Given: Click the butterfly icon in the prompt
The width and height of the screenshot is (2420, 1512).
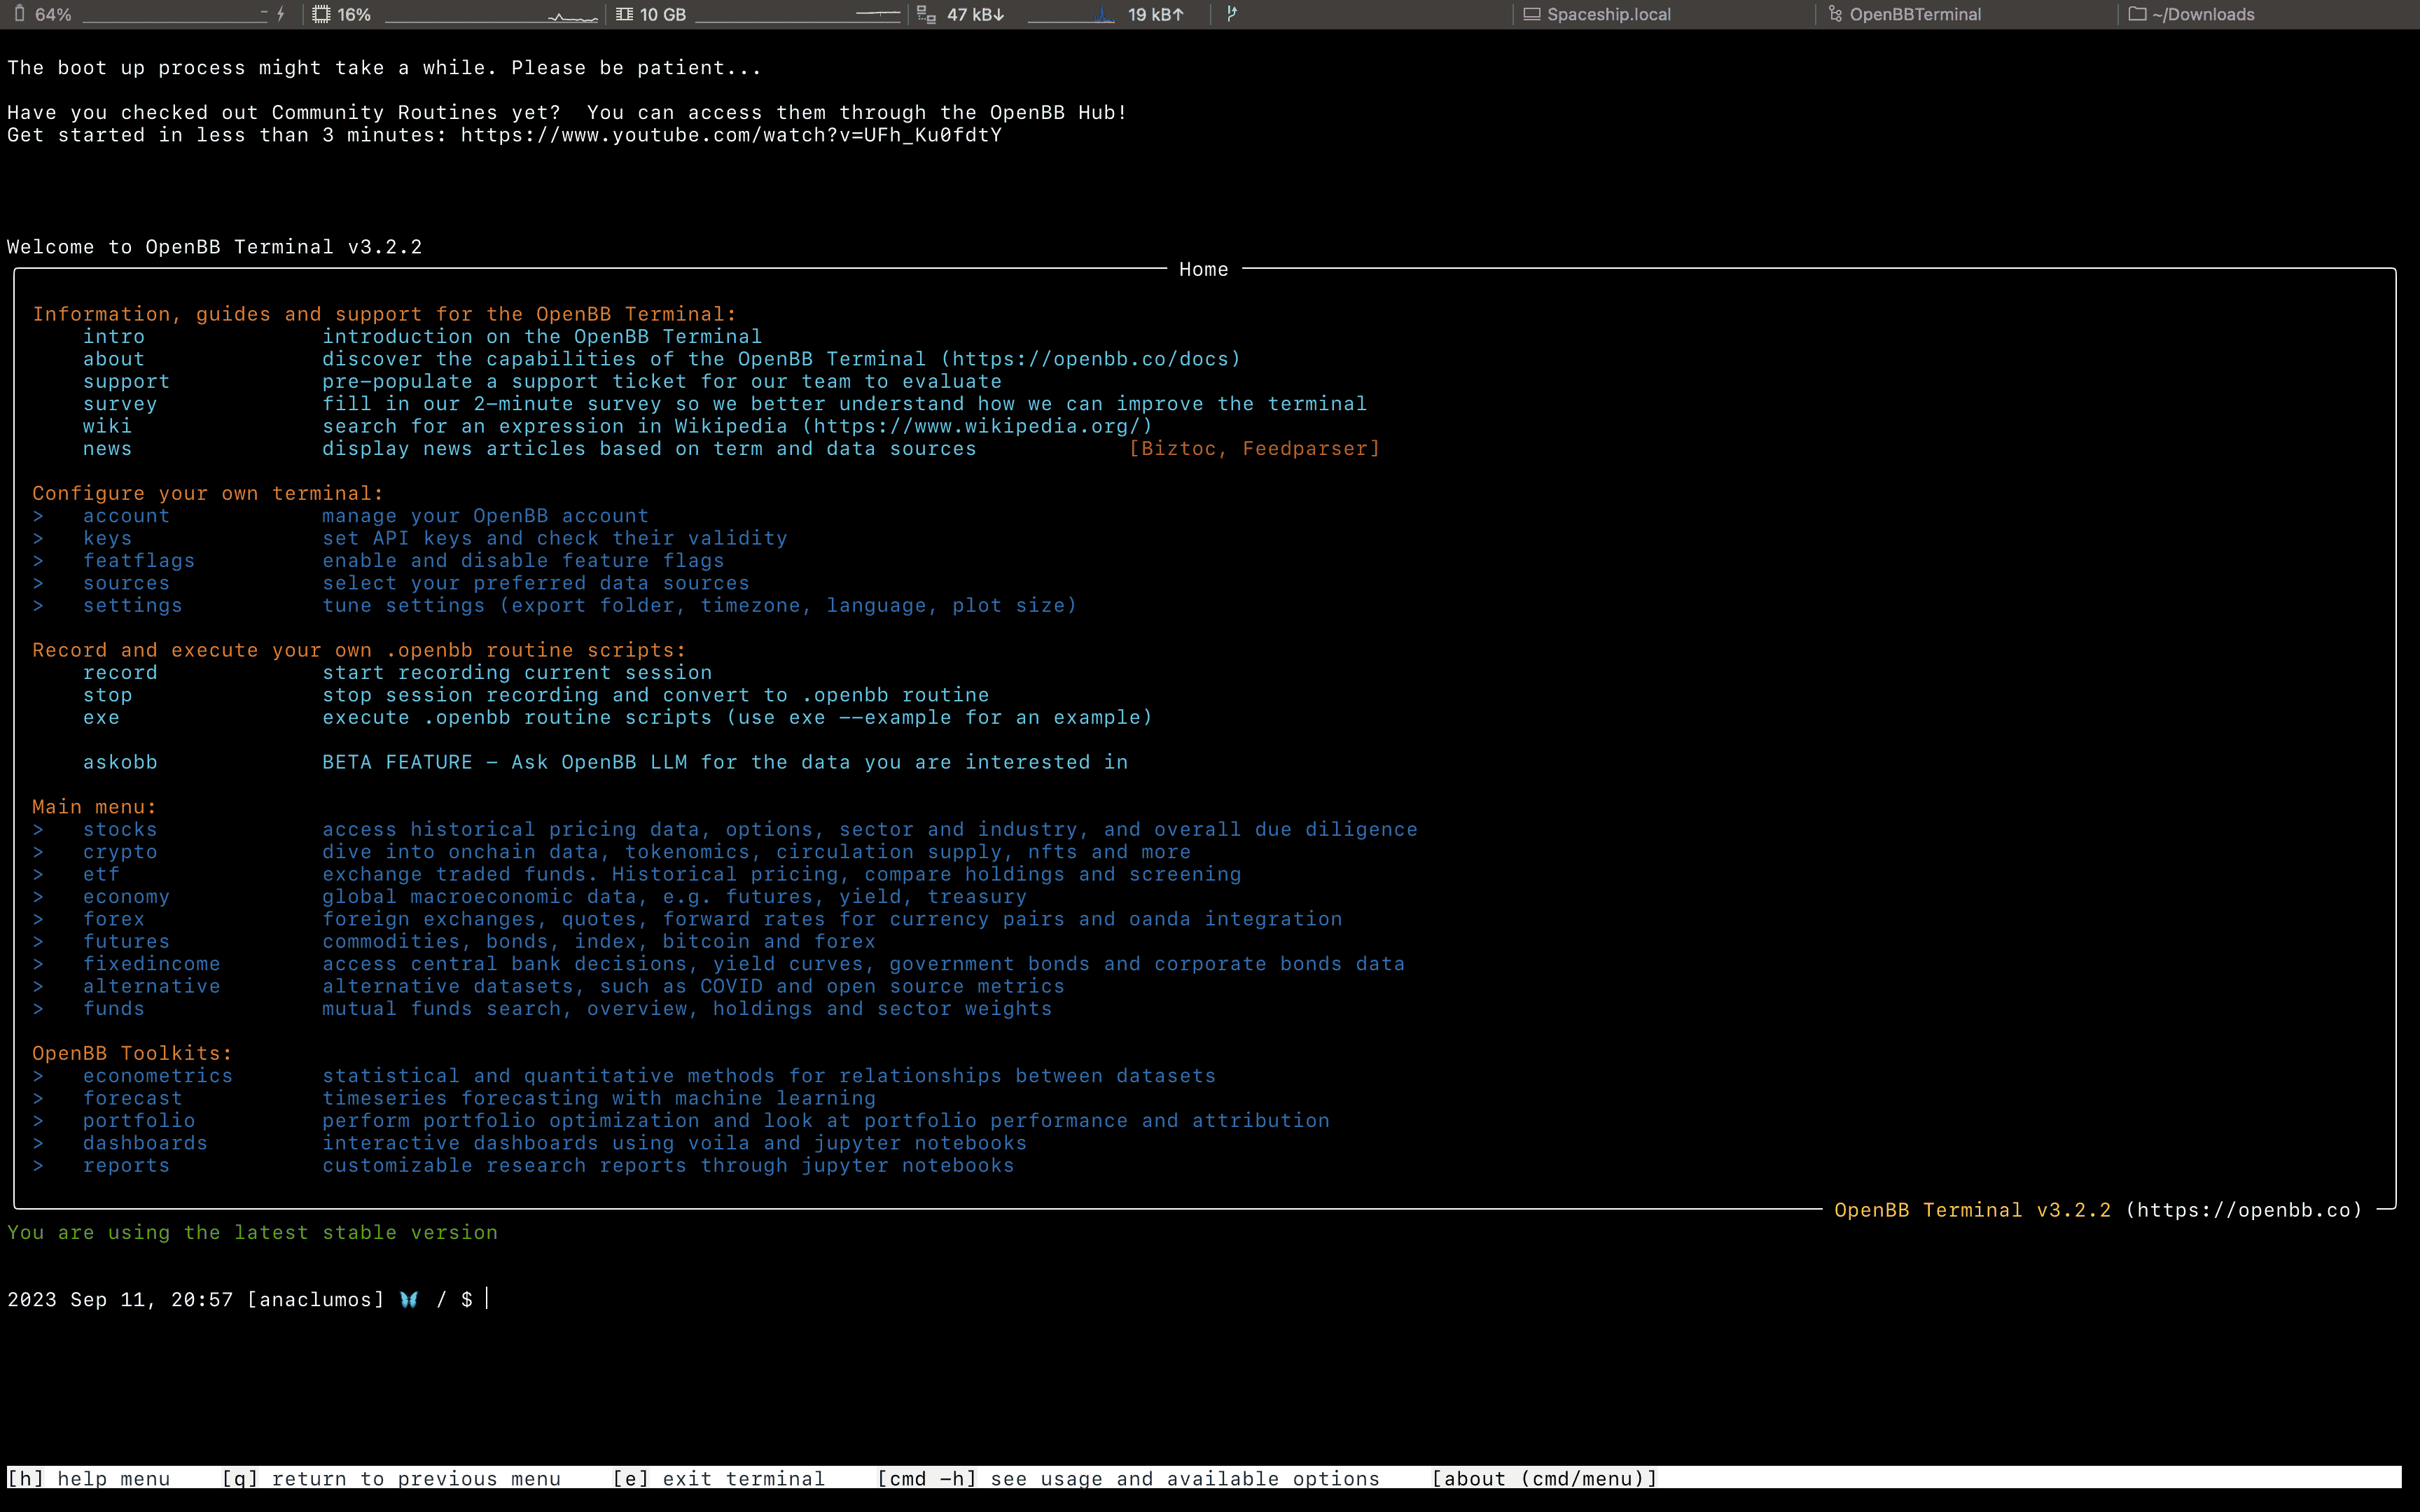Looking at the screenshot, I should (x=409, y=1299).
